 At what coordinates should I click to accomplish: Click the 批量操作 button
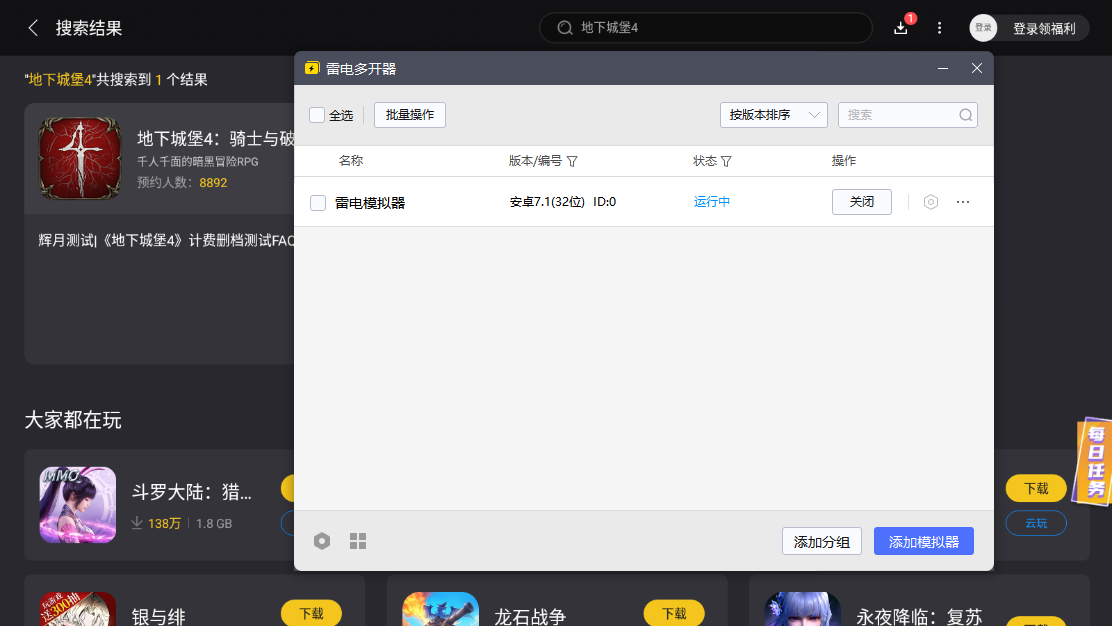(410, 115)
